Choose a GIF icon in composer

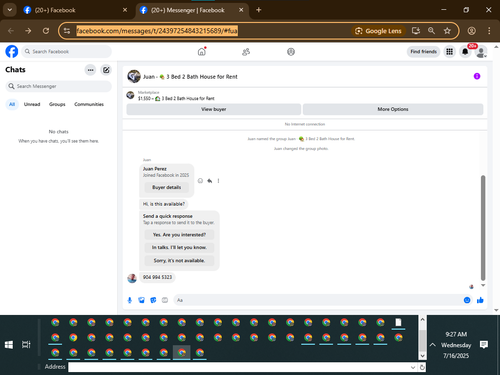pyautogui.click(x=165, y=300)
